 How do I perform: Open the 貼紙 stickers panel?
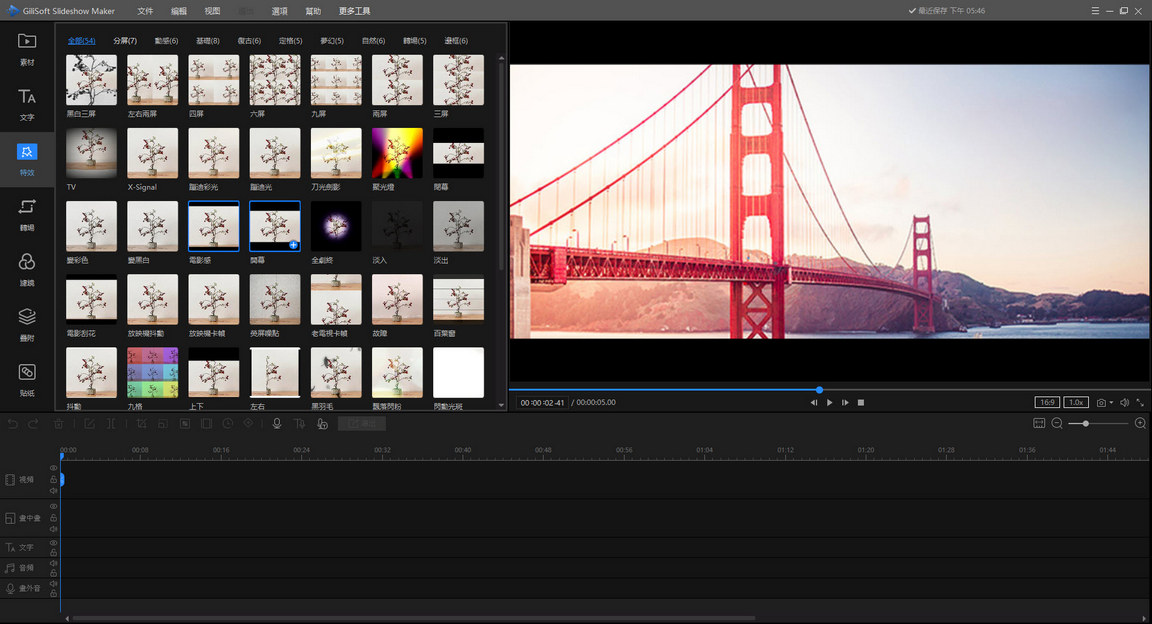(25, 378)
